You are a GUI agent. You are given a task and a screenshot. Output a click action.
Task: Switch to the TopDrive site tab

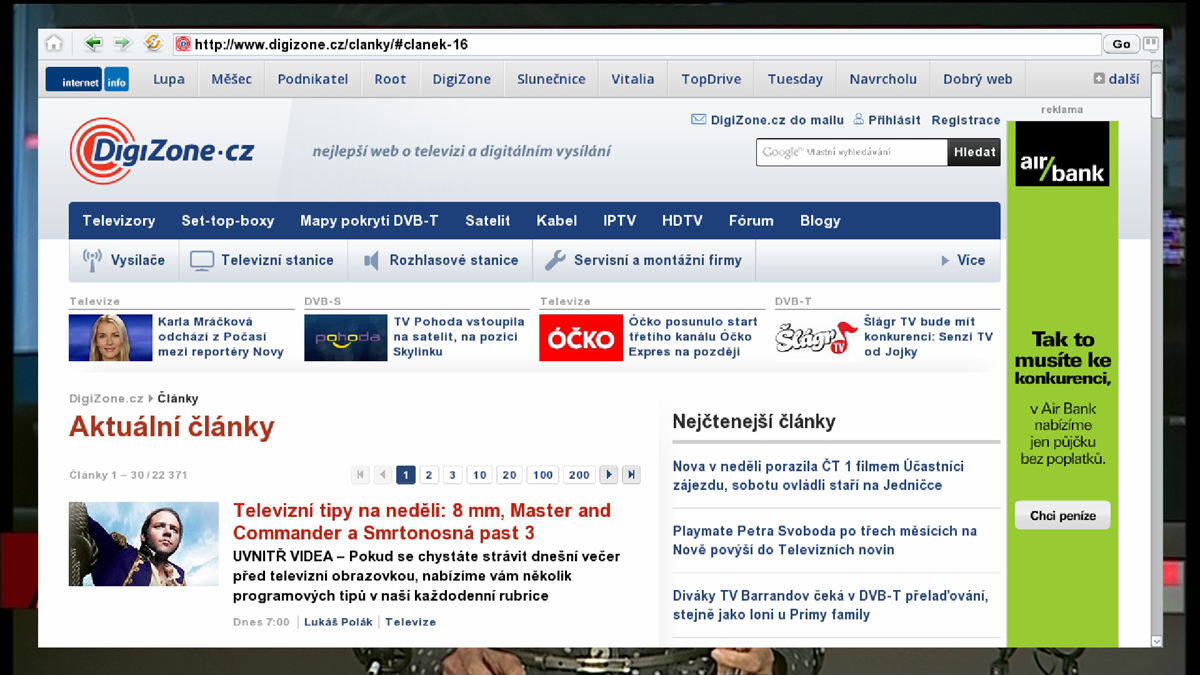711,79
